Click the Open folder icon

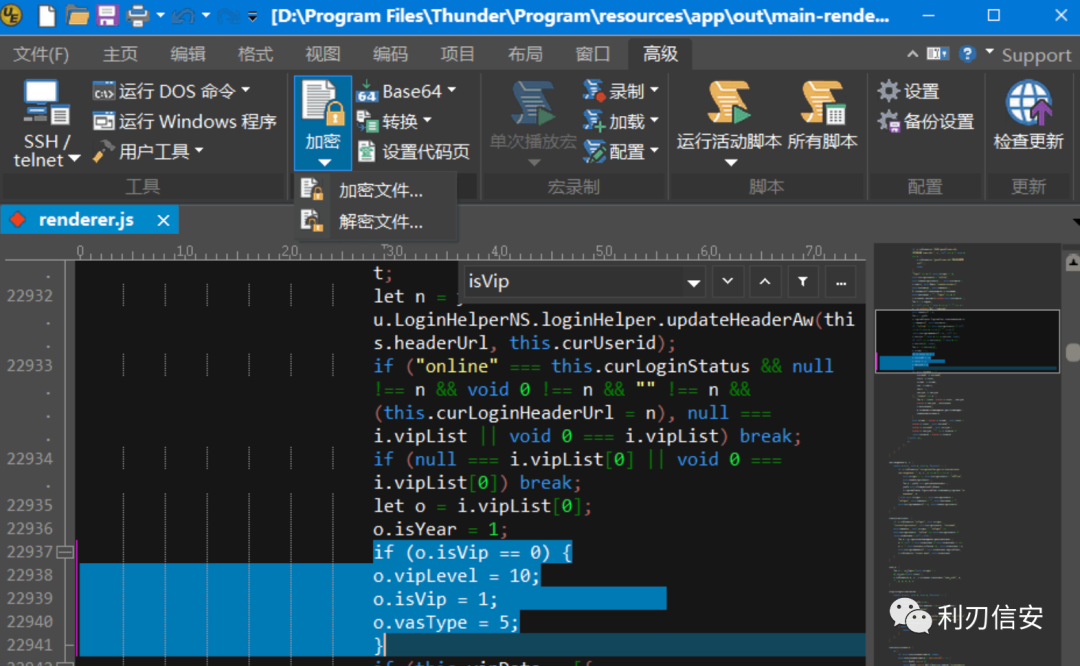76,15
